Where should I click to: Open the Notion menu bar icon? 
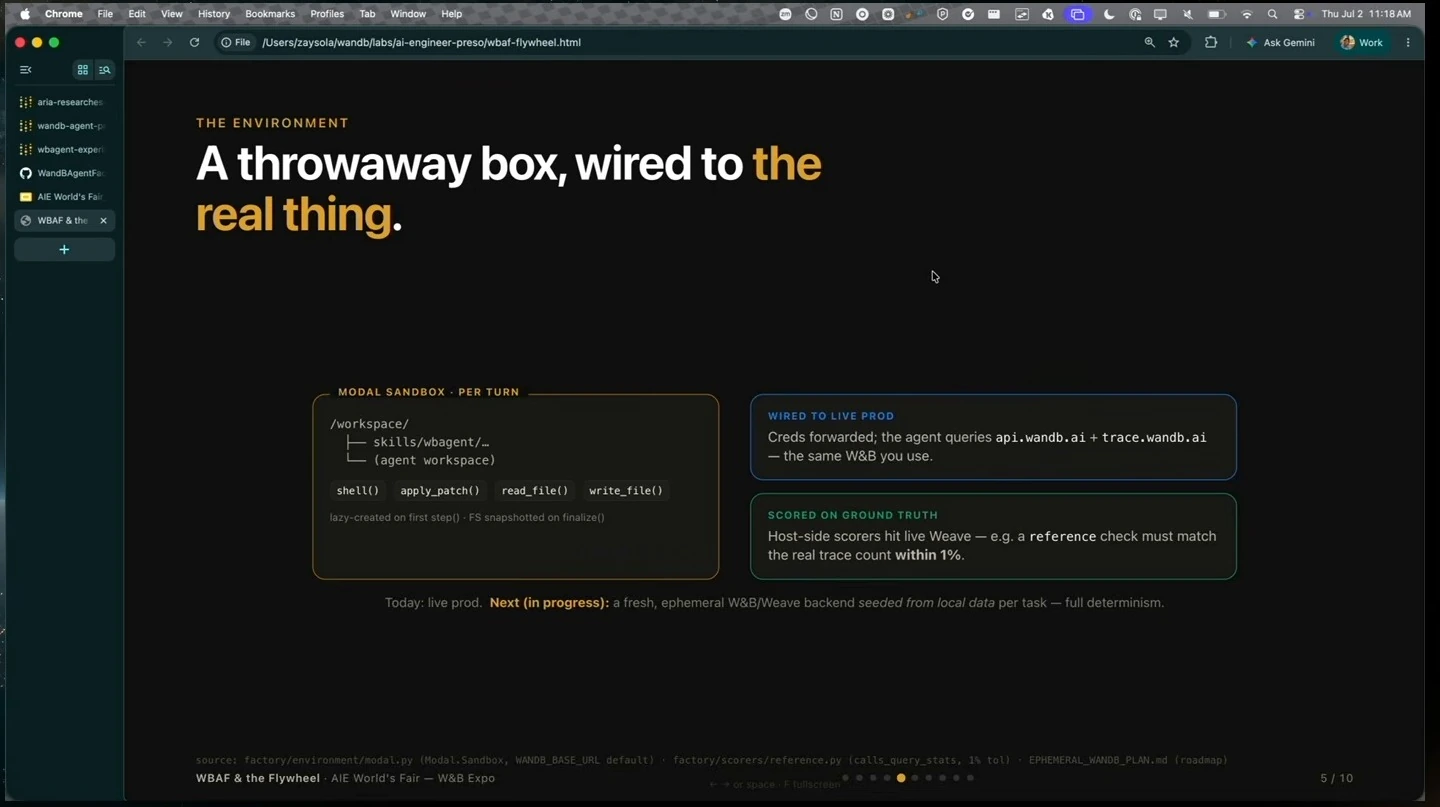[x=836, y=14]
